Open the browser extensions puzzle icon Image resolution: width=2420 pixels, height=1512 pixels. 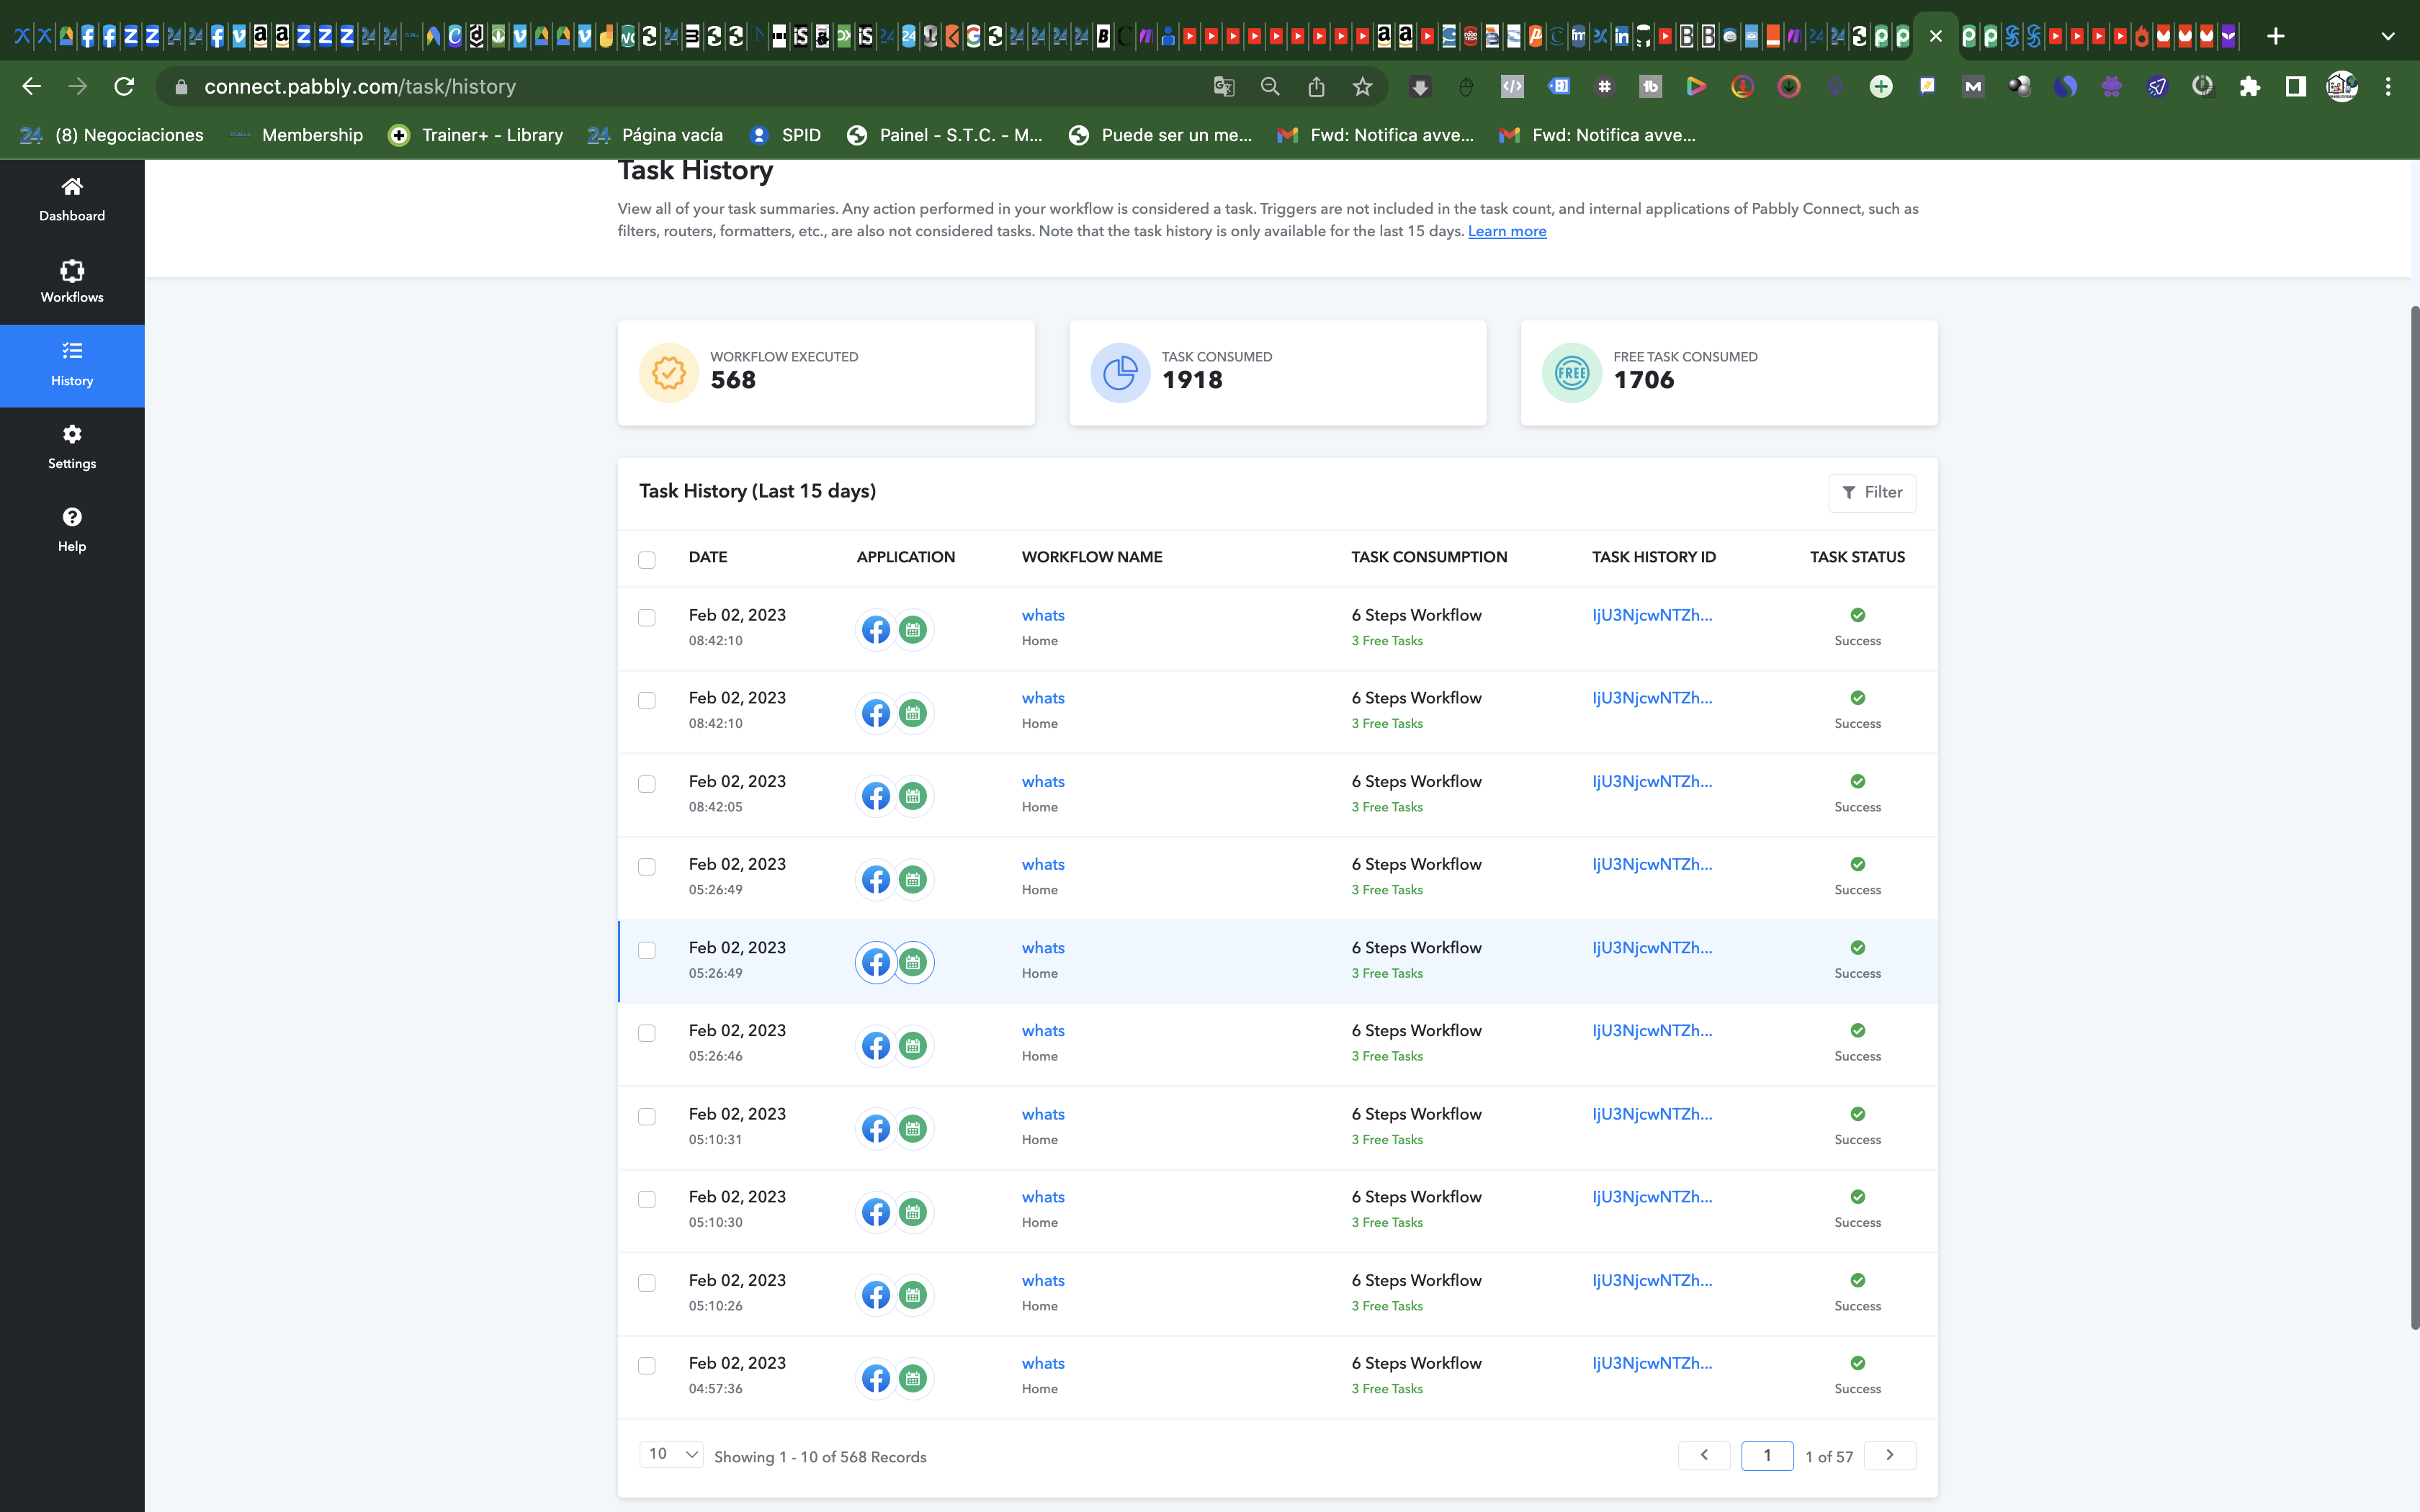pos(2249,87)
